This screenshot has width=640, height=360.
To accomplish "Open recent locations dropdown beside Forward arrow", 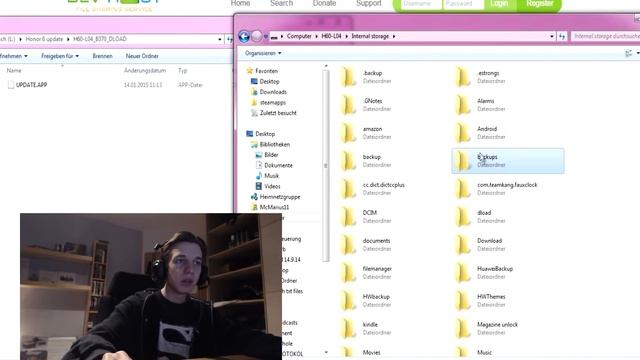I will coord(266,36).
